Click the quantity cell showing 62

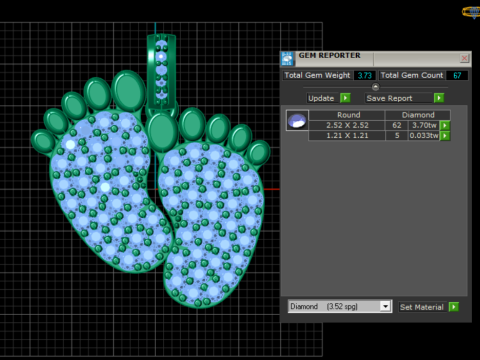[397, 125]
